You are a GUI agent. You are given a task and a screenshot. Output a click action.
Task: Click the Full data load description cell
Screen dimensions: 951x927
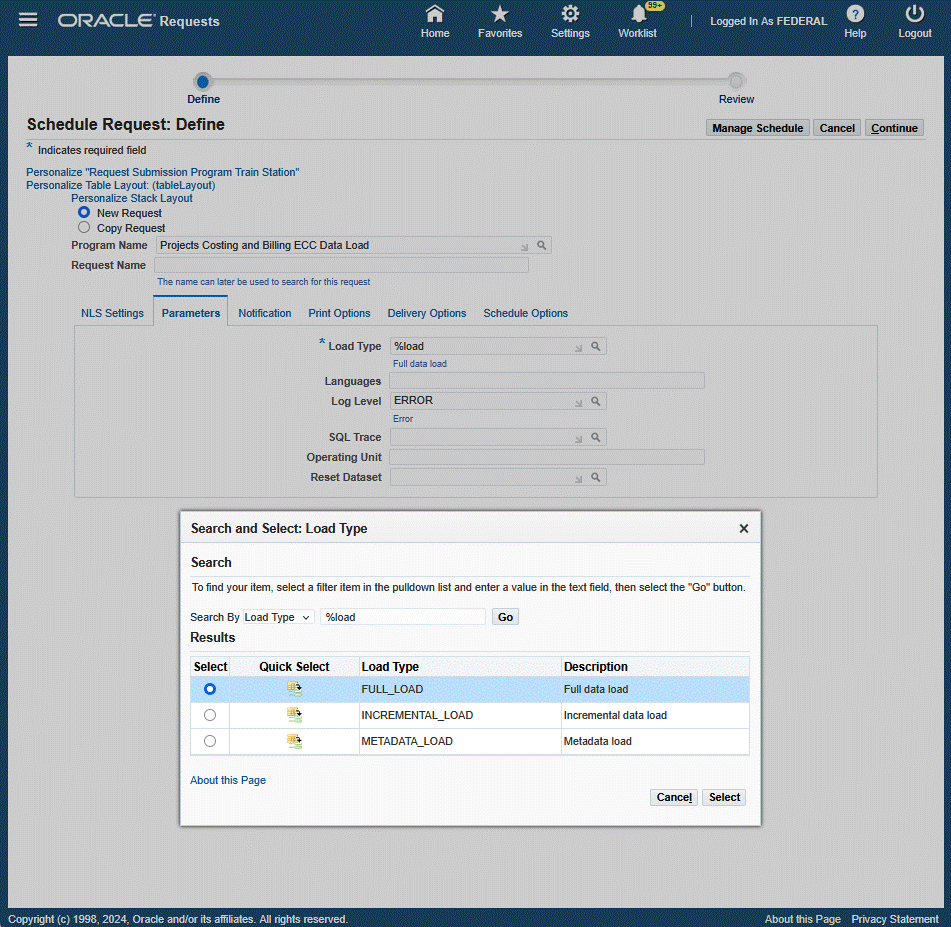click(x=655, y=689)
